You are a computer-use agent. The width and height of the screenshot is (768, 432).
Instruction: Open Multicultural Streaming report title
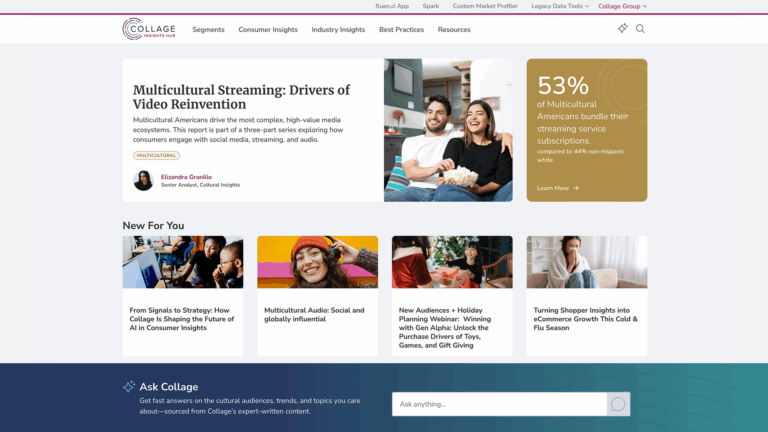click(241, 97)
